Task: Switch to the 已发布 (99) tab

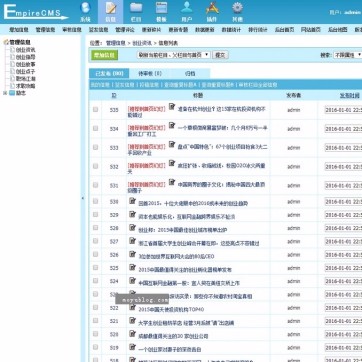Action: [x=109, y=74]
